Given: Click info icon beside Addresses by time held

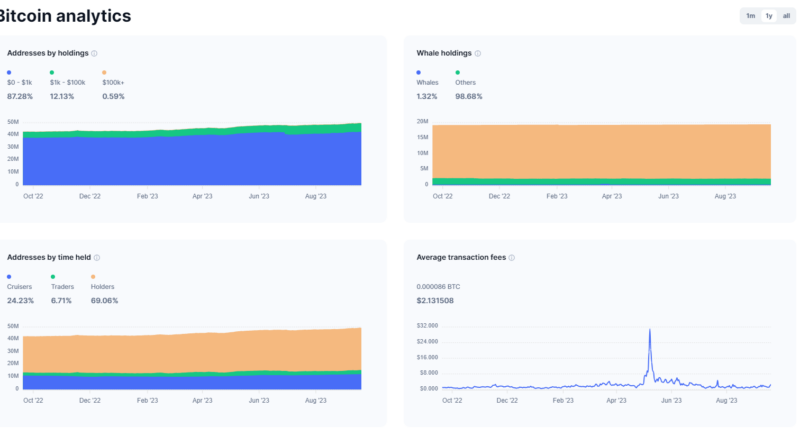Looking at the screenshot, I should [97, 257].
